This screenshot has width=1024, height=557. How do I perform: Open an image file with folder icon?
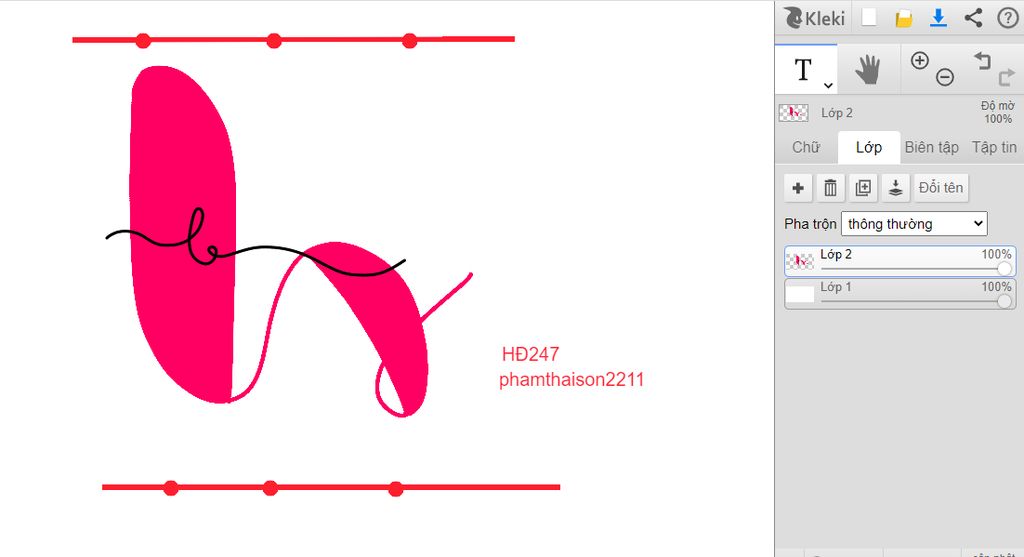(x=904, y=18)
